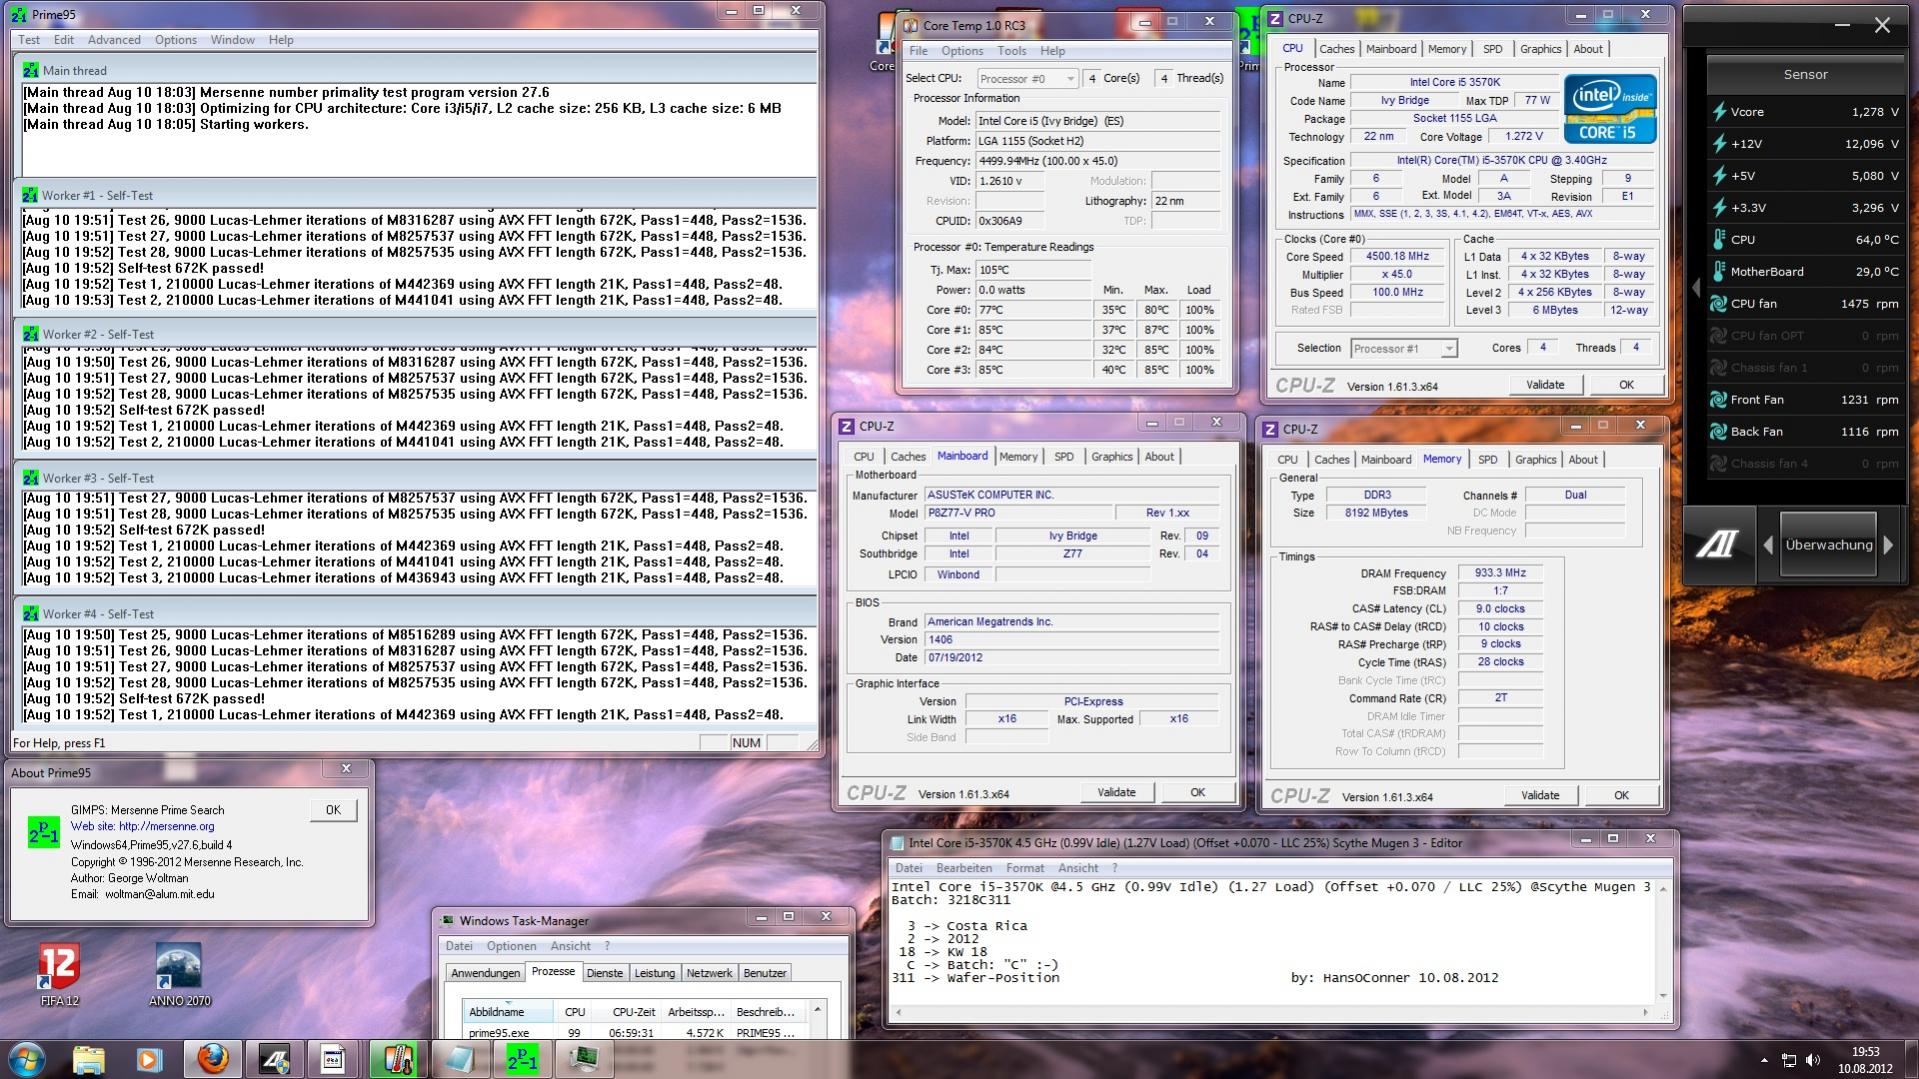
Task: Click Validate in the top CPU-Z CPU window
Action: 1545,385
